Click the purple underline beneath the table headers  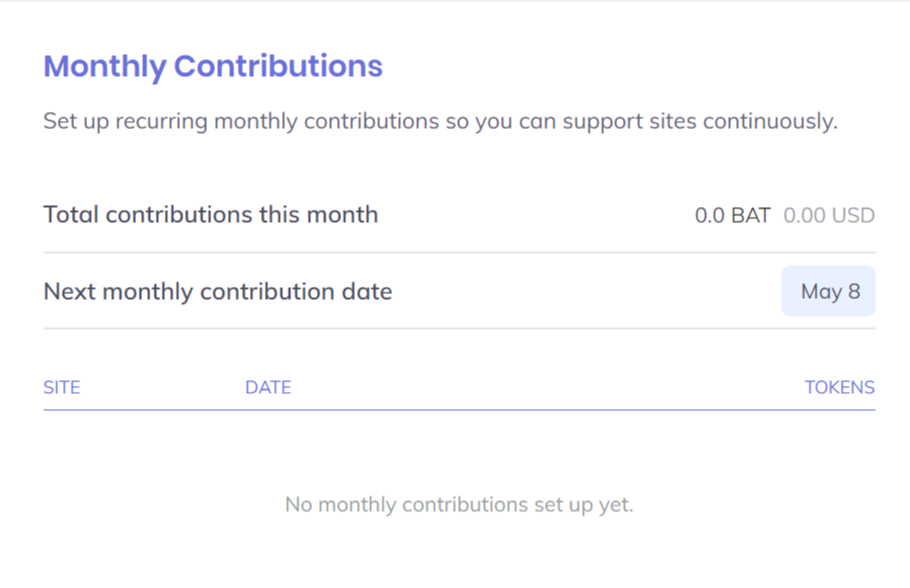459,410
